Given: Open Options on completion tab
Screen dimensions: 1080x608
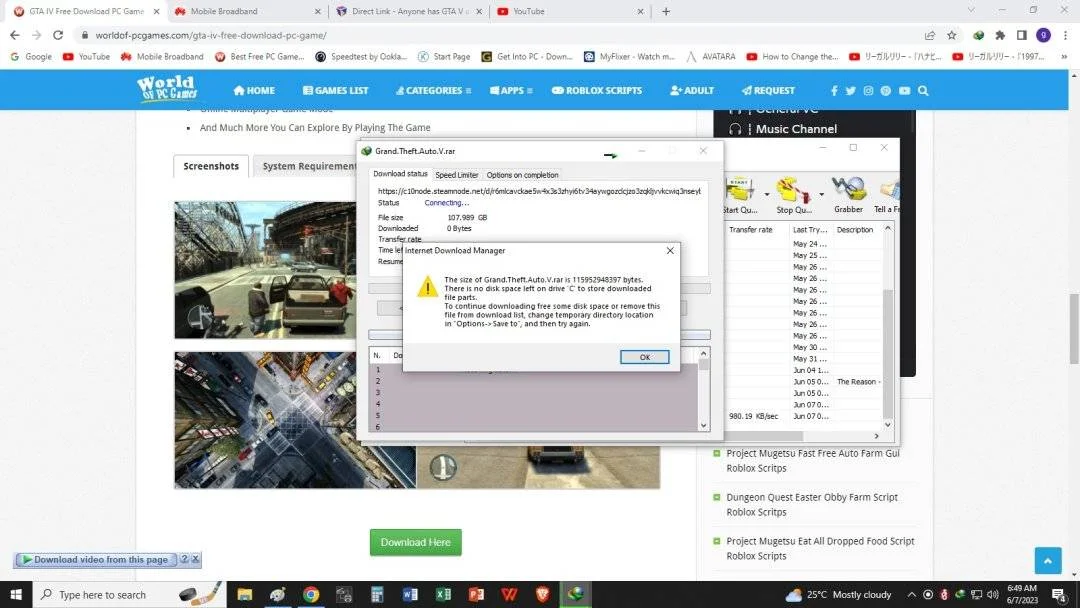Looking at the screenshot, I should [x=522, y=175].
